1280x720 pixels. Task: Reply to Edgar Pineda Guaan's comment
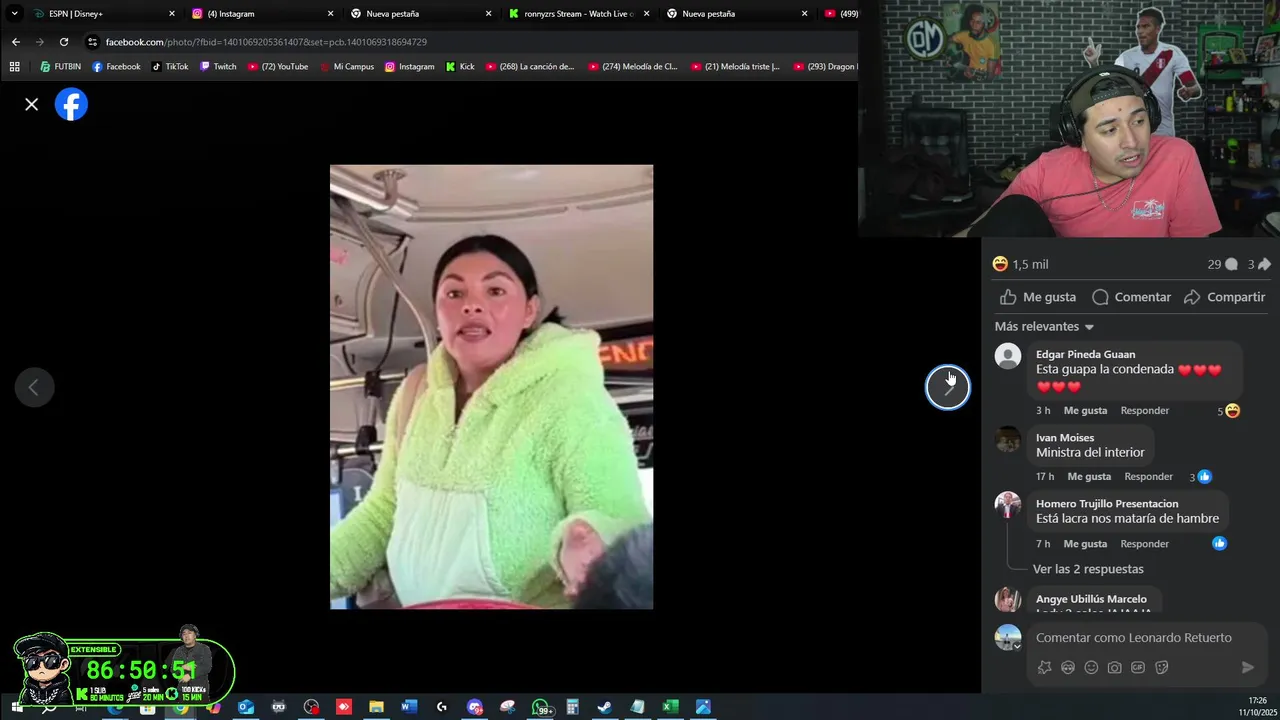1144,410
